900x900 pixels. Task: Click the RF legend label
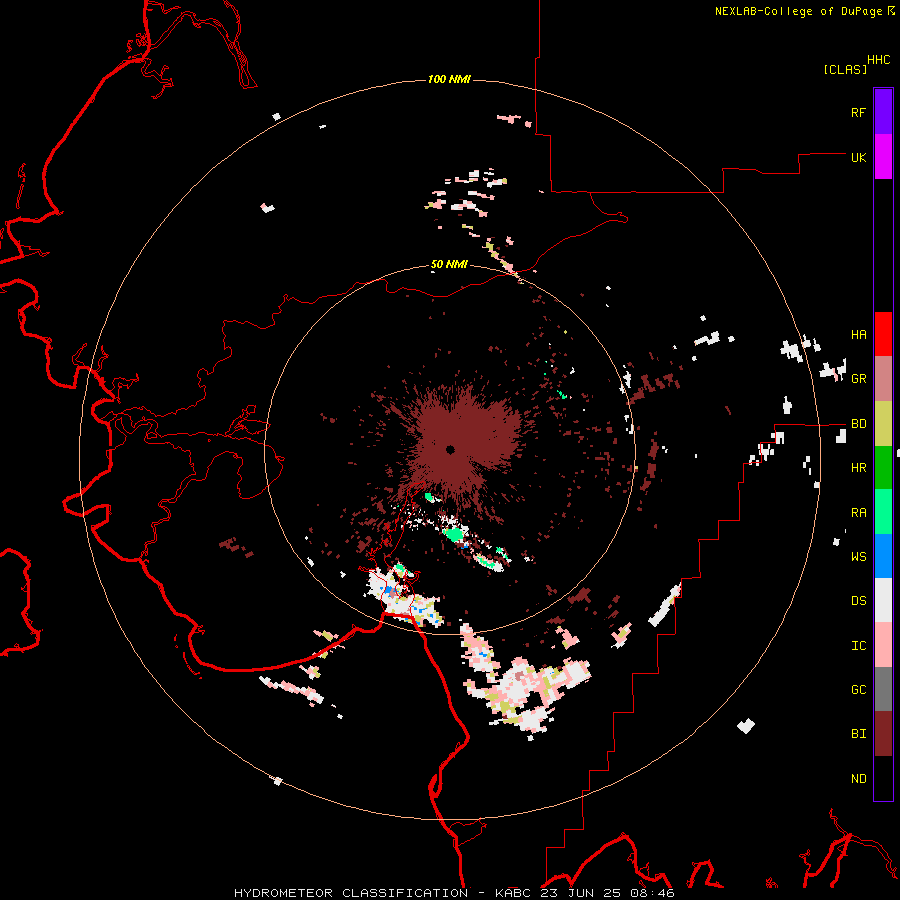pyautogui.click(x=858, y=112)
